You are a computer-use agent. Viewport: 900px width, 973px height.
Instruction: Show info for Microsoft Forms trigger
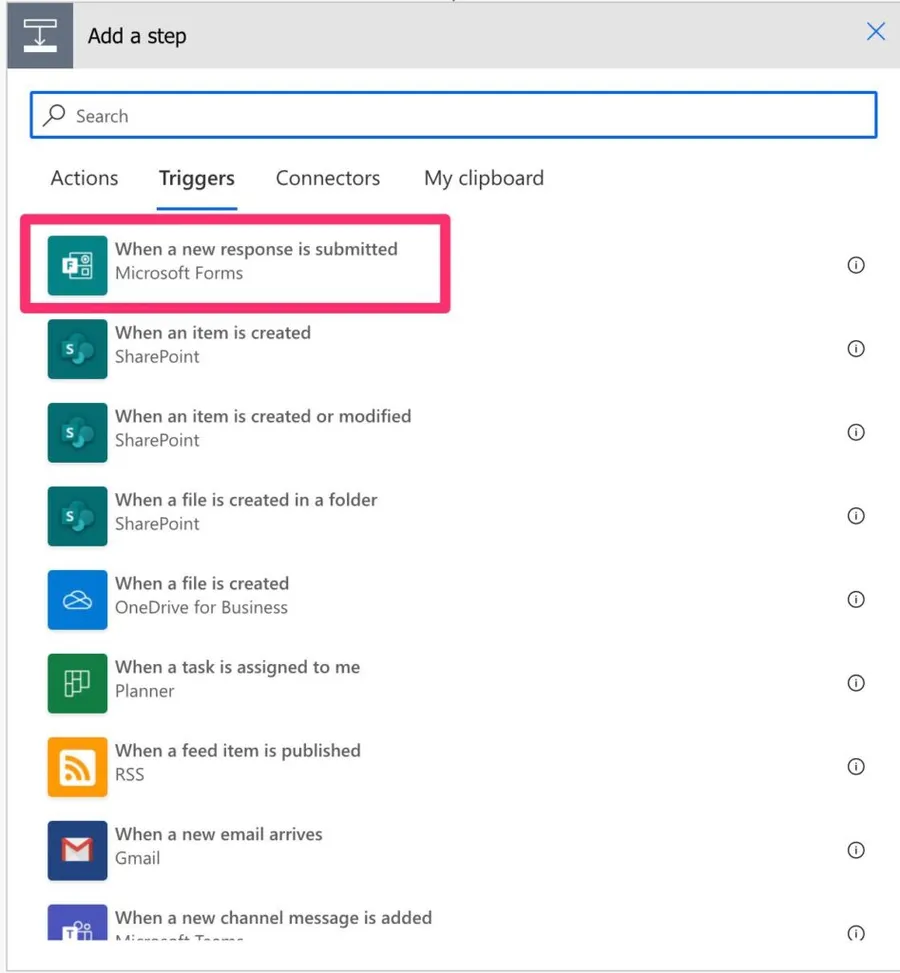pyautogui.click(x=855, y=265)
